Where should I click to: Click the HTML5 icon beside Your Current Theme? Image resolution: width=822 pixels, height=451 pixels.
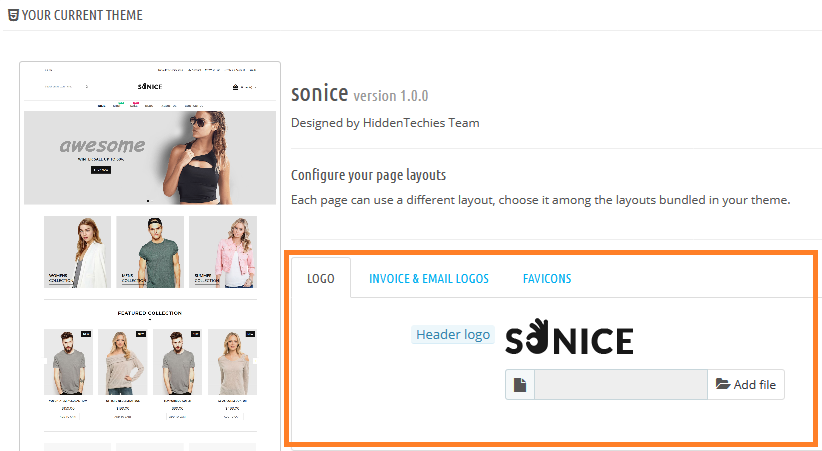tap(12, 16)
